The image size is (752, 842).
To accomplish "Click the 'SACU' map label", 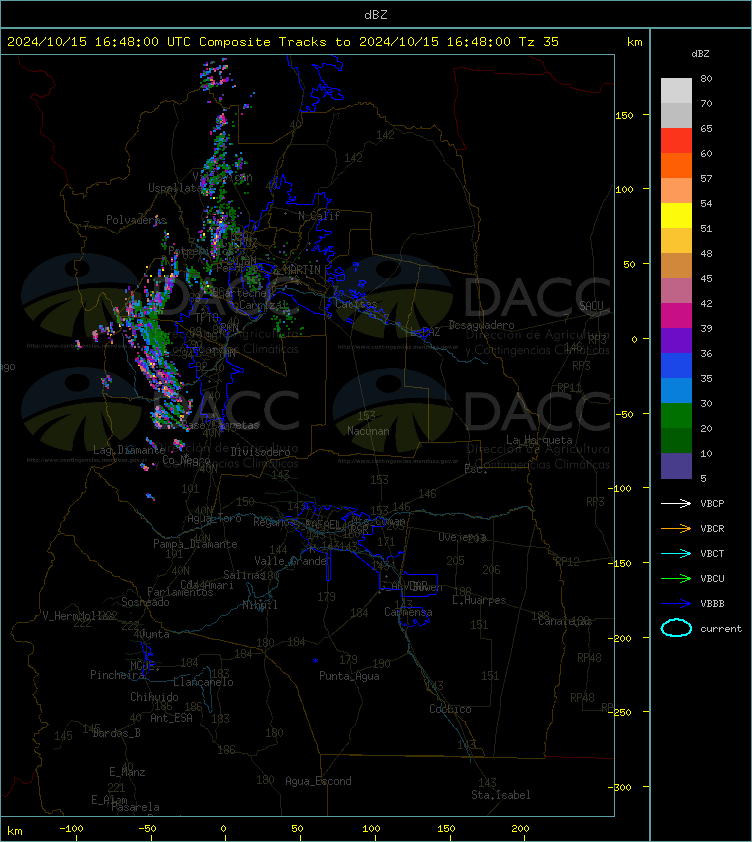I will 591,305.
